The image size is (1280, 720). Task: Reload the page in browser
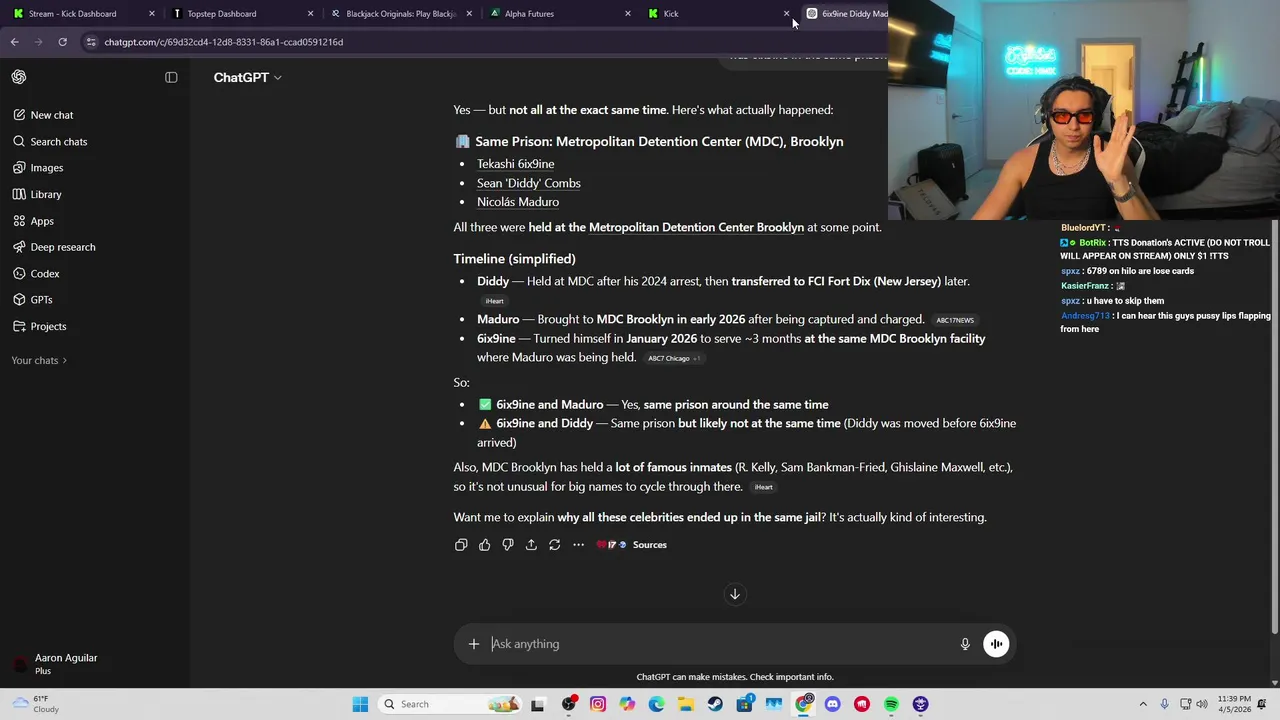point(62,42)
